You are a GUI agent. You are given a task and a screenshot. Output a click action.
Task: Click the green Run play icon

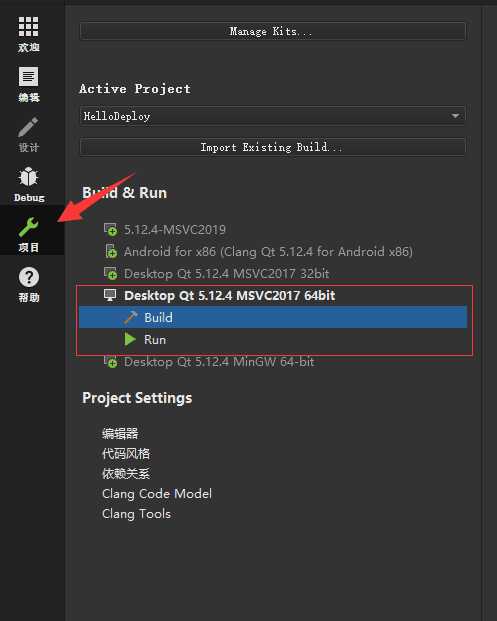coord(130,339)
